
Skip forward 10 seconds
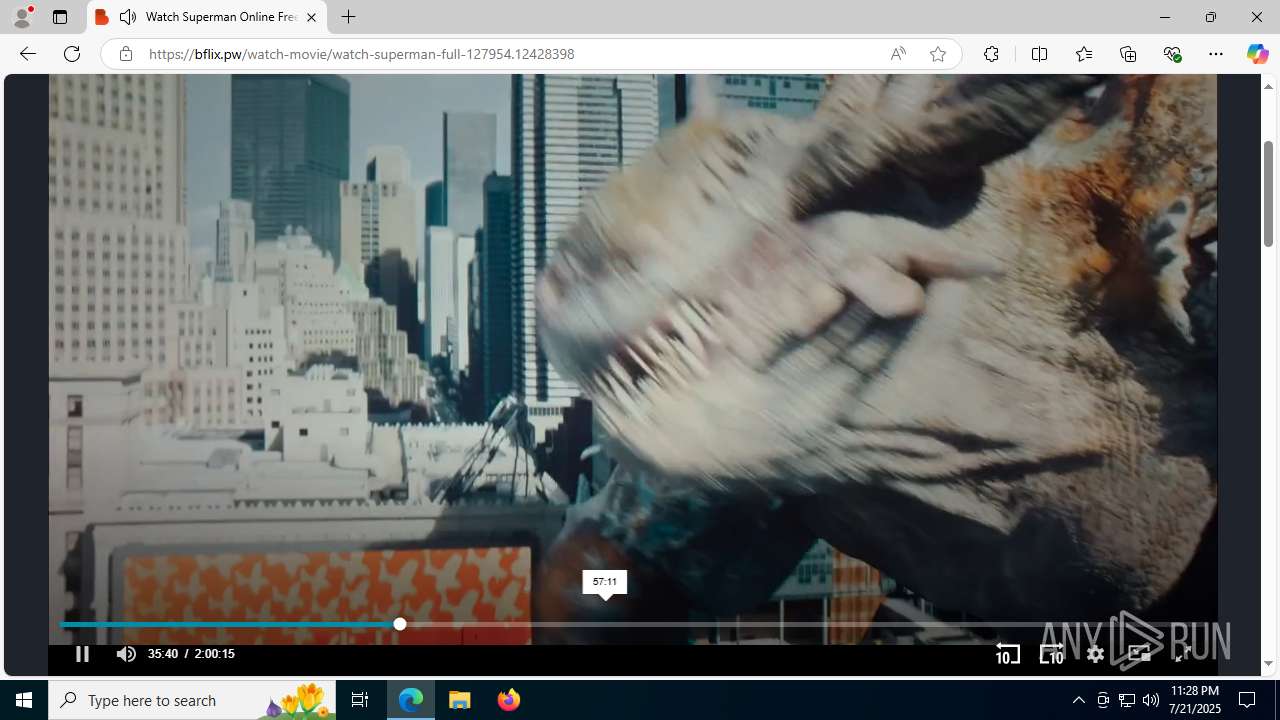click(x=1051, y=654)
